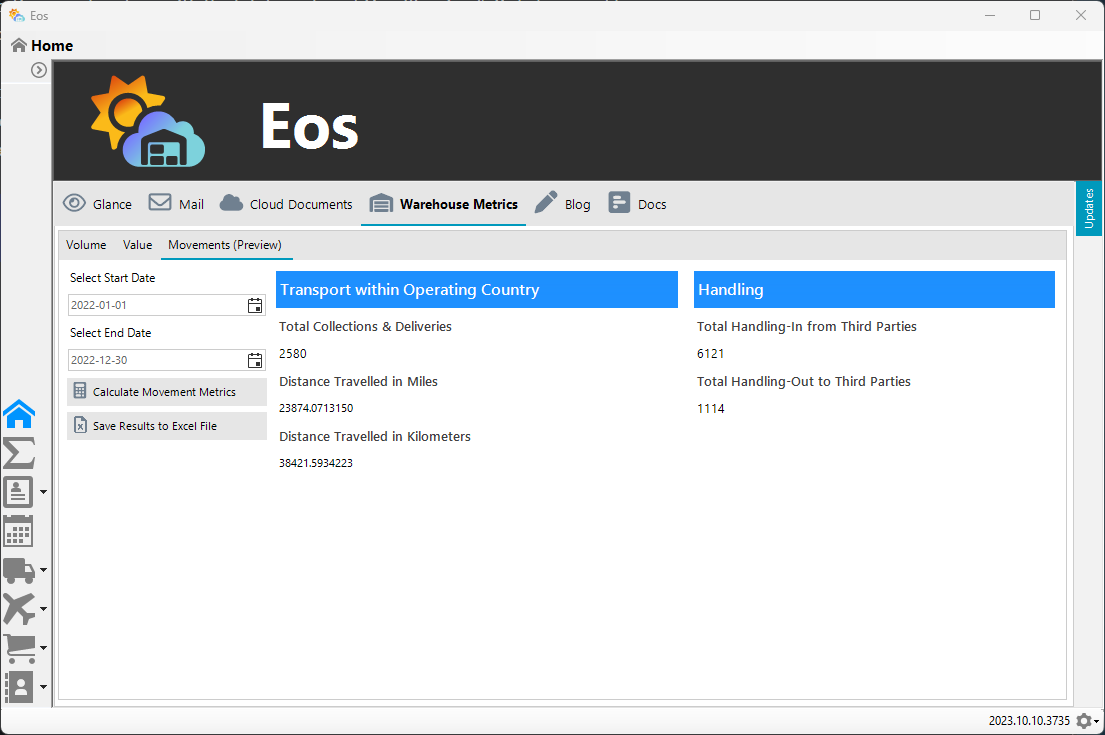Open settings gear dropdown in status bar

(1088, 721)
